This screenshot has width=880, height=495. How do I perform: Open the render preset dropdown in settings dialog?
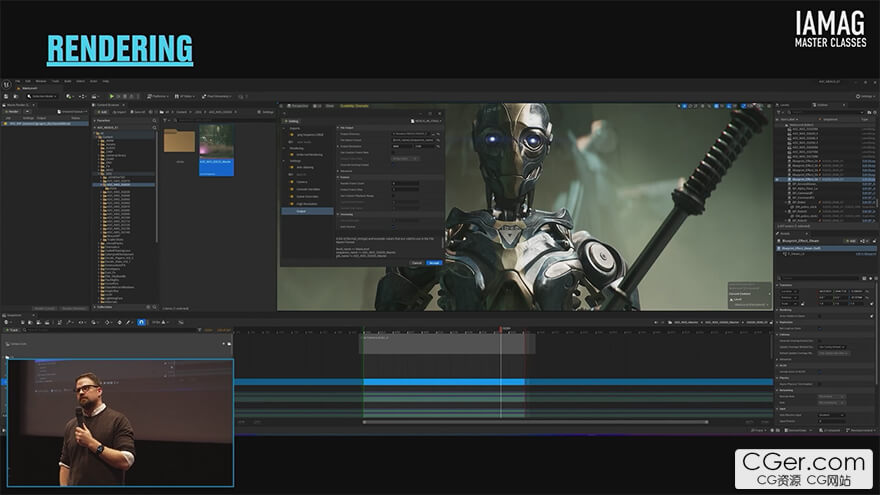426,121
